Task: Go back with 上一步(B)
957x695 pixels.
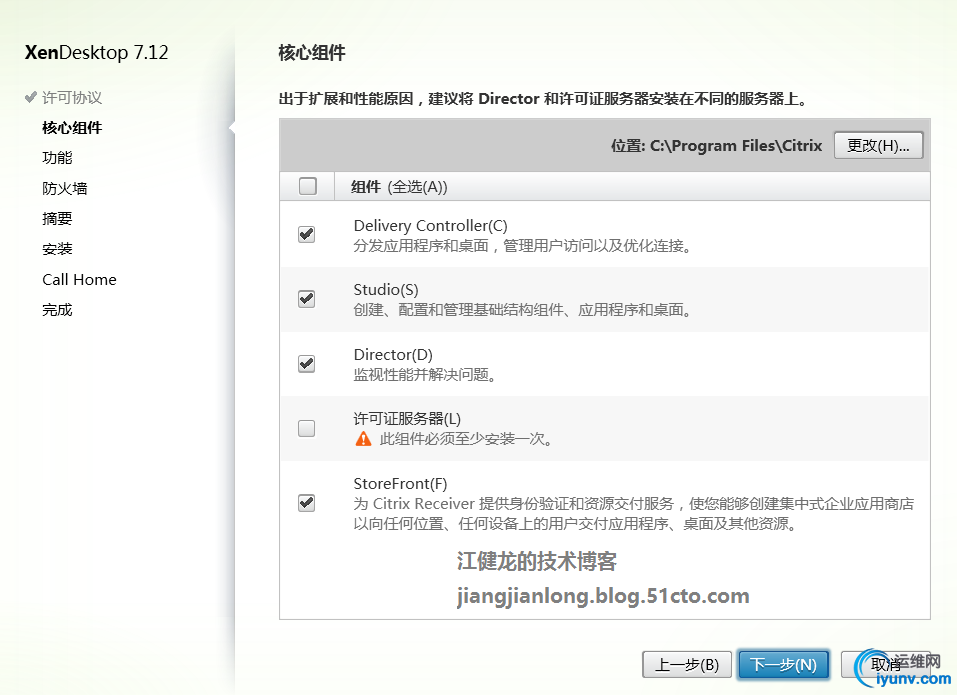Action: point(687,664)
